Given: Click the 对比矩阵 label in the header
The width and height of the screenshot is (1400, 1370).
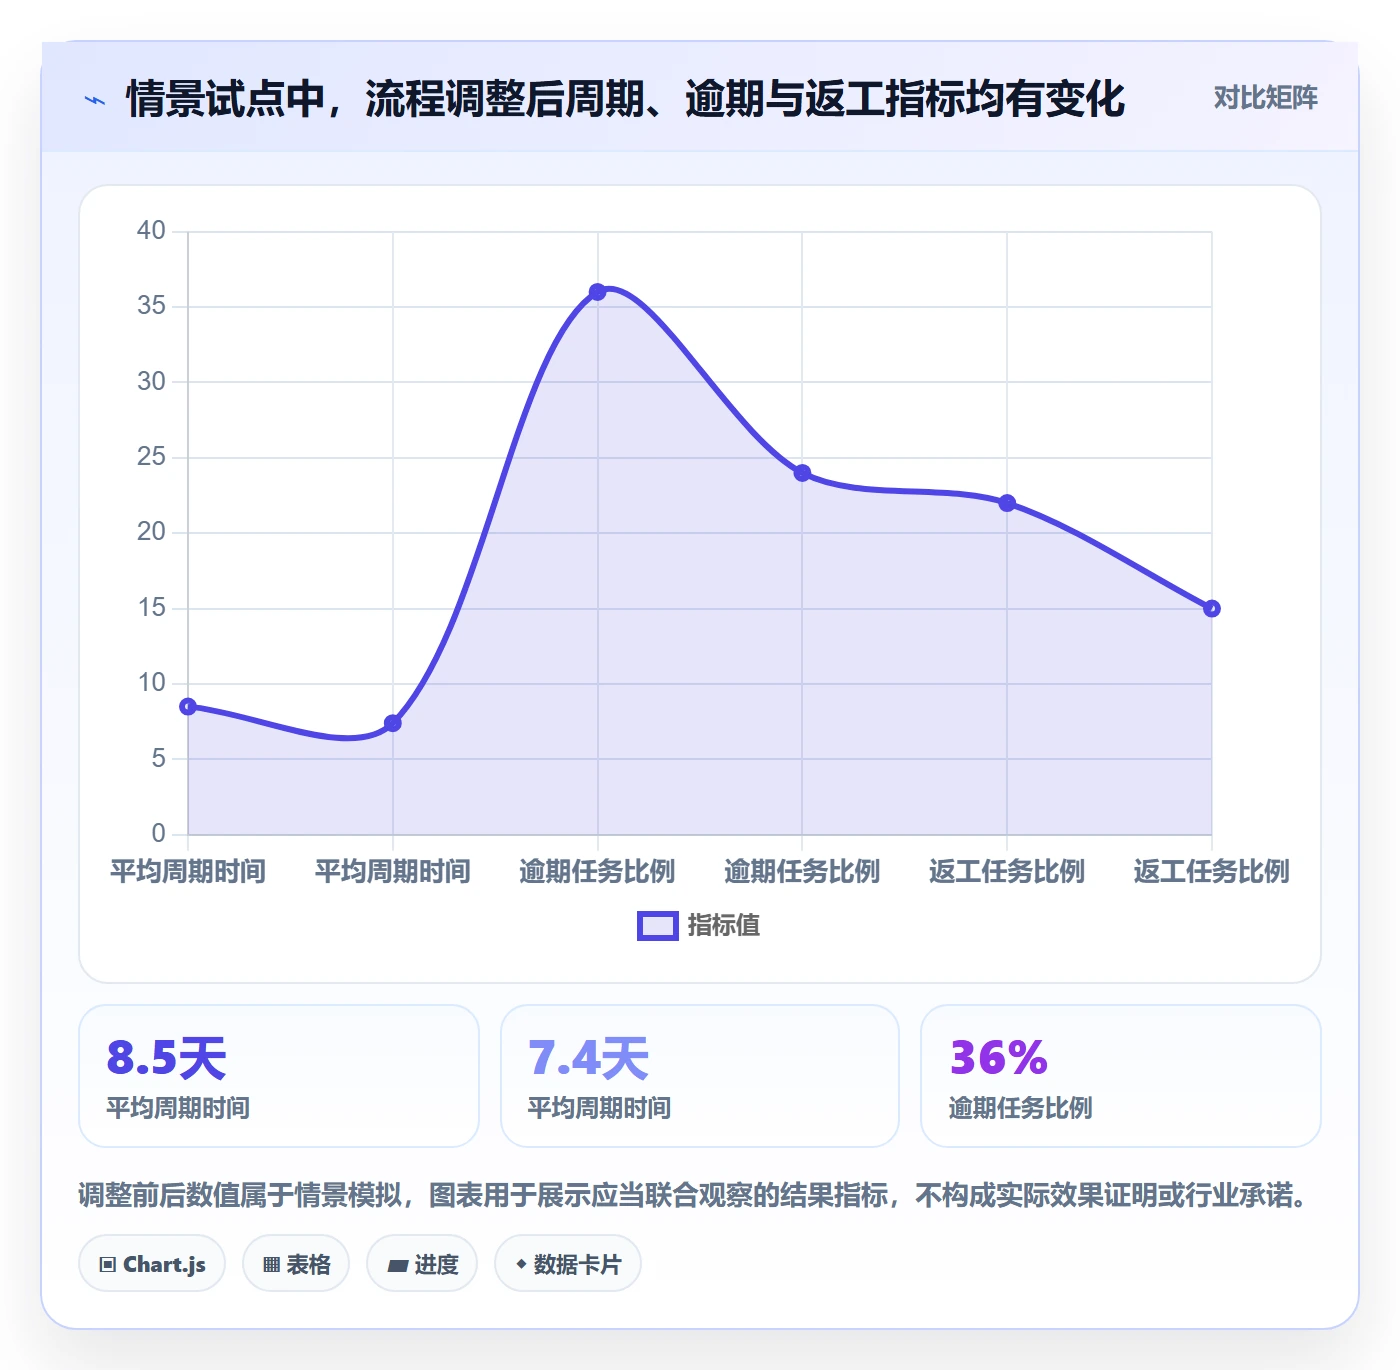Looking at the screenshot, I should (x=1265, y=98).
